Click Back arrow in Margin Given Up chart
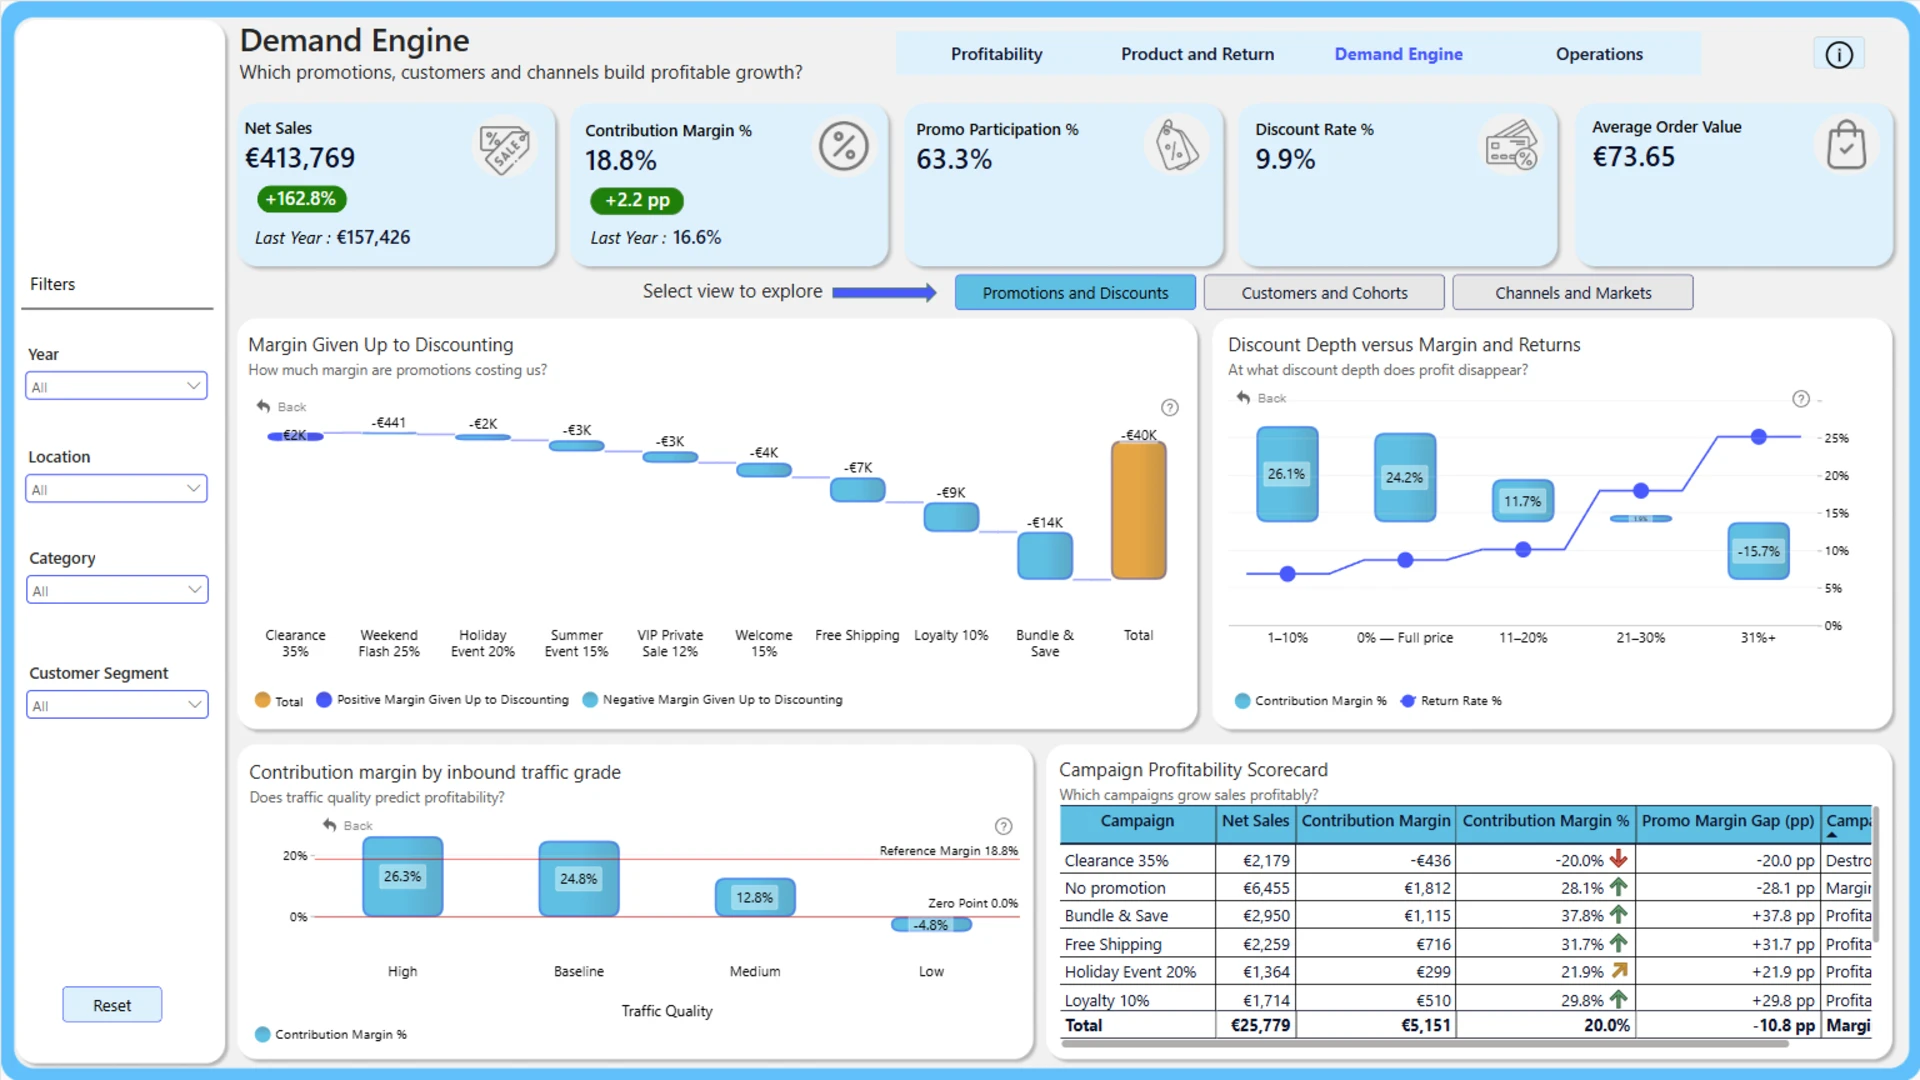Image resolution: width=1920 pixels, height=1080 pixels. (264, 406)
